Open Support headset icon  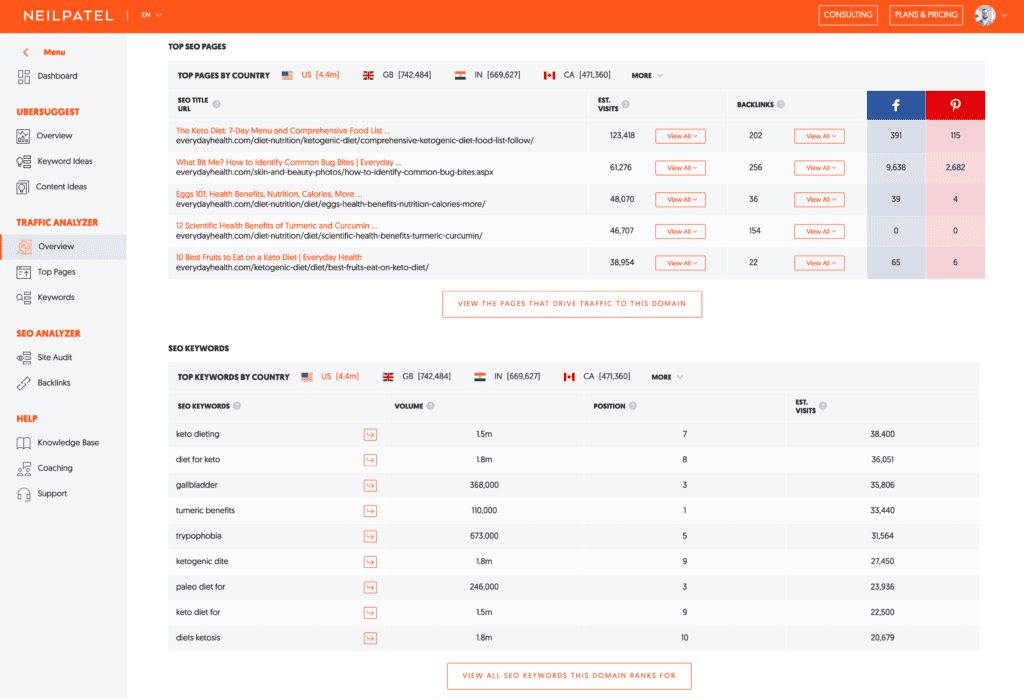[24, 494]
